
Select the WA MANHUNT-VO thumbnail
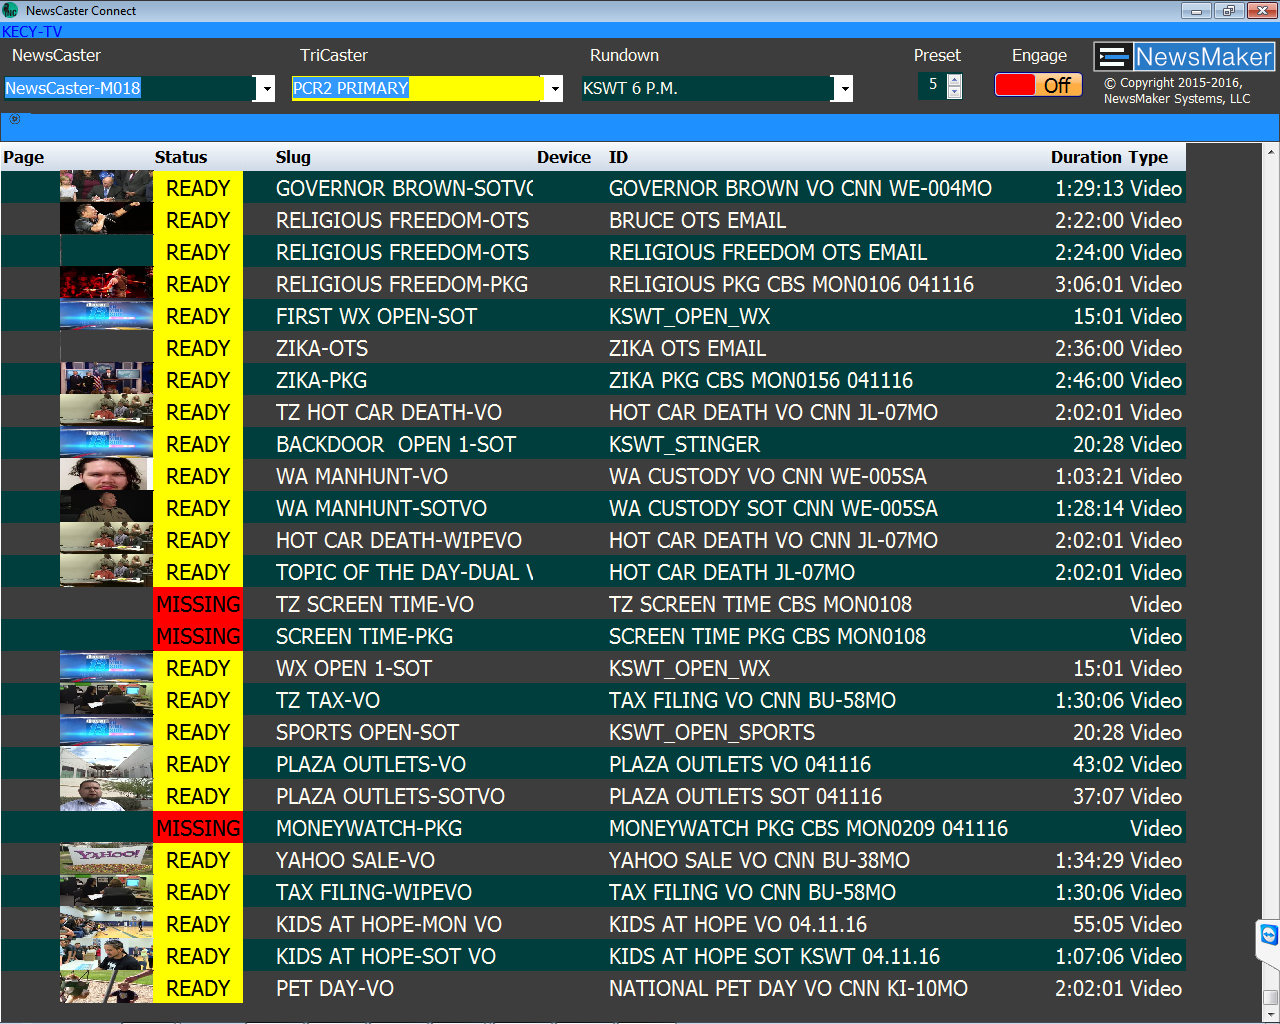pyautogui.click(x=106, y=476)
